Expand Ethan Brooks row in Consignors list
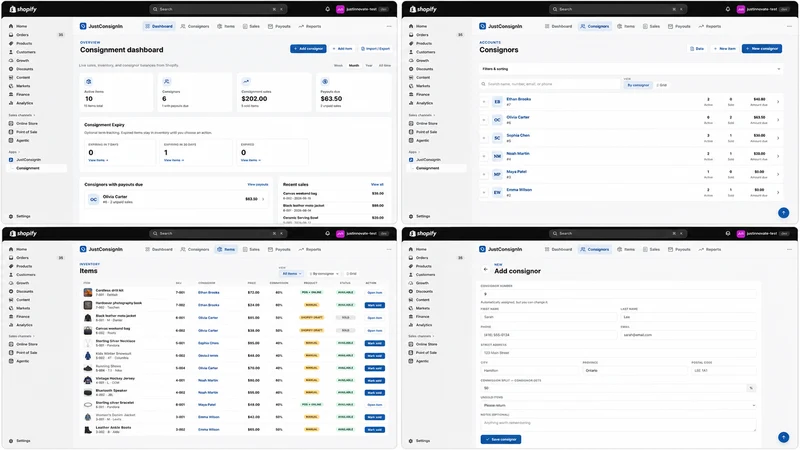This screenshot has width=800, height=450. [484, 102]
